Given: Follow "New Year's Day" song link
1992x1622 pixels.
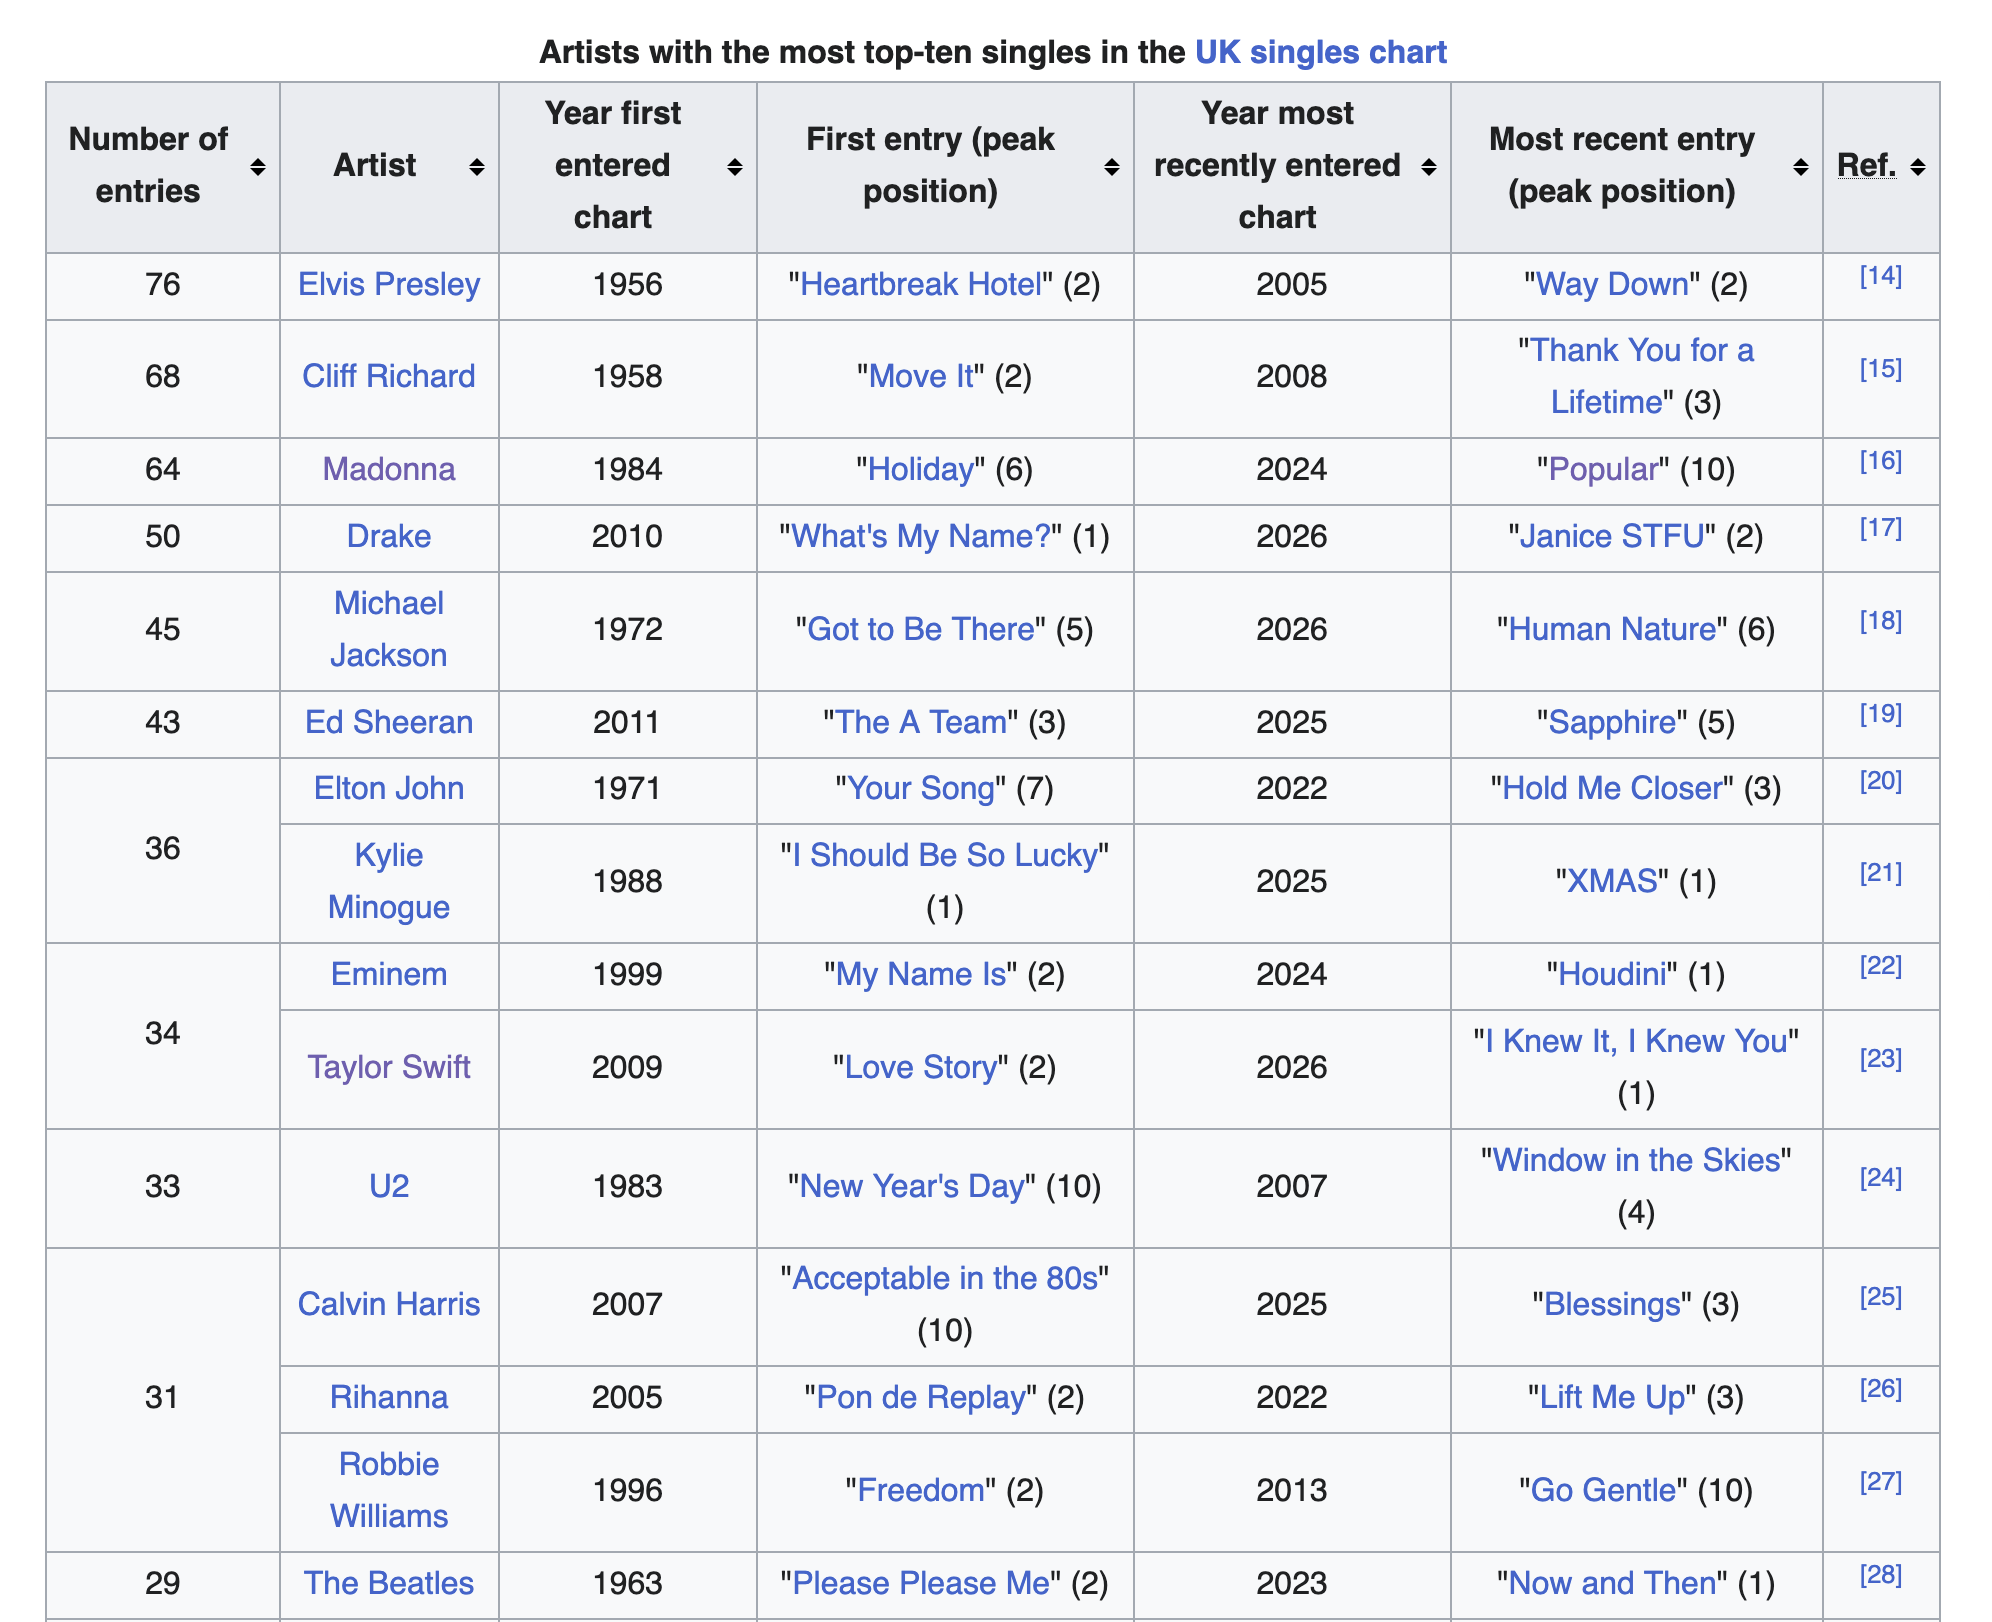Looking at the screenshot, I should [913, 1187].
